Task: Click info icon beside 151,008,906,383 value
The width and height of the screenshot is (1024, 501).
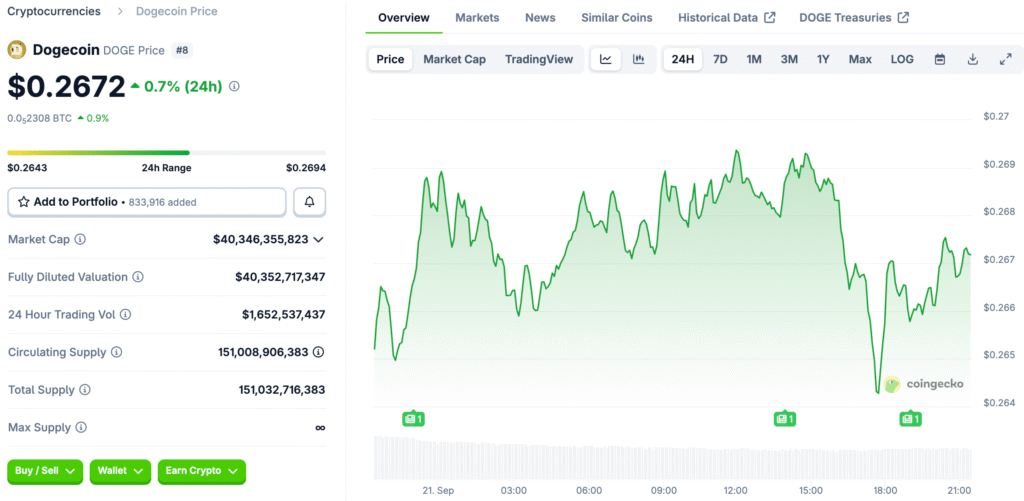Action: coord(319,352)
